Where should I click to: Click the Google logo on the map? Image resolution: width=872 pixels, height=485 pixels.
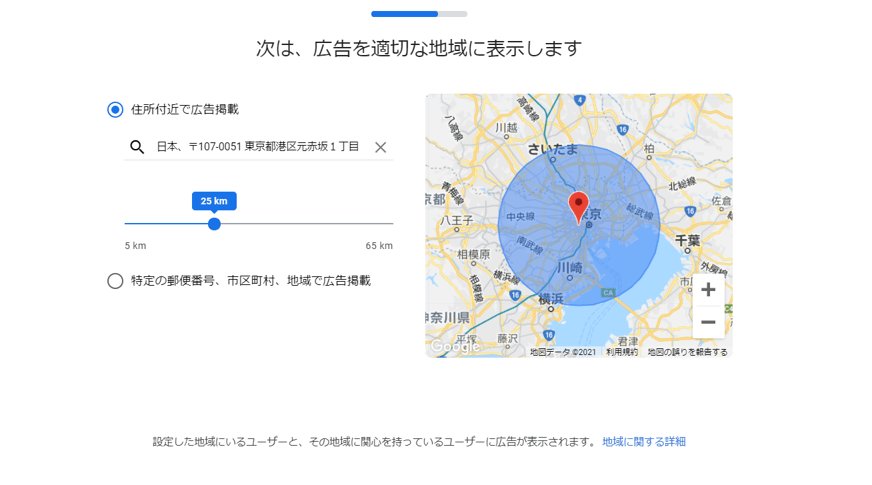point(455,346)
